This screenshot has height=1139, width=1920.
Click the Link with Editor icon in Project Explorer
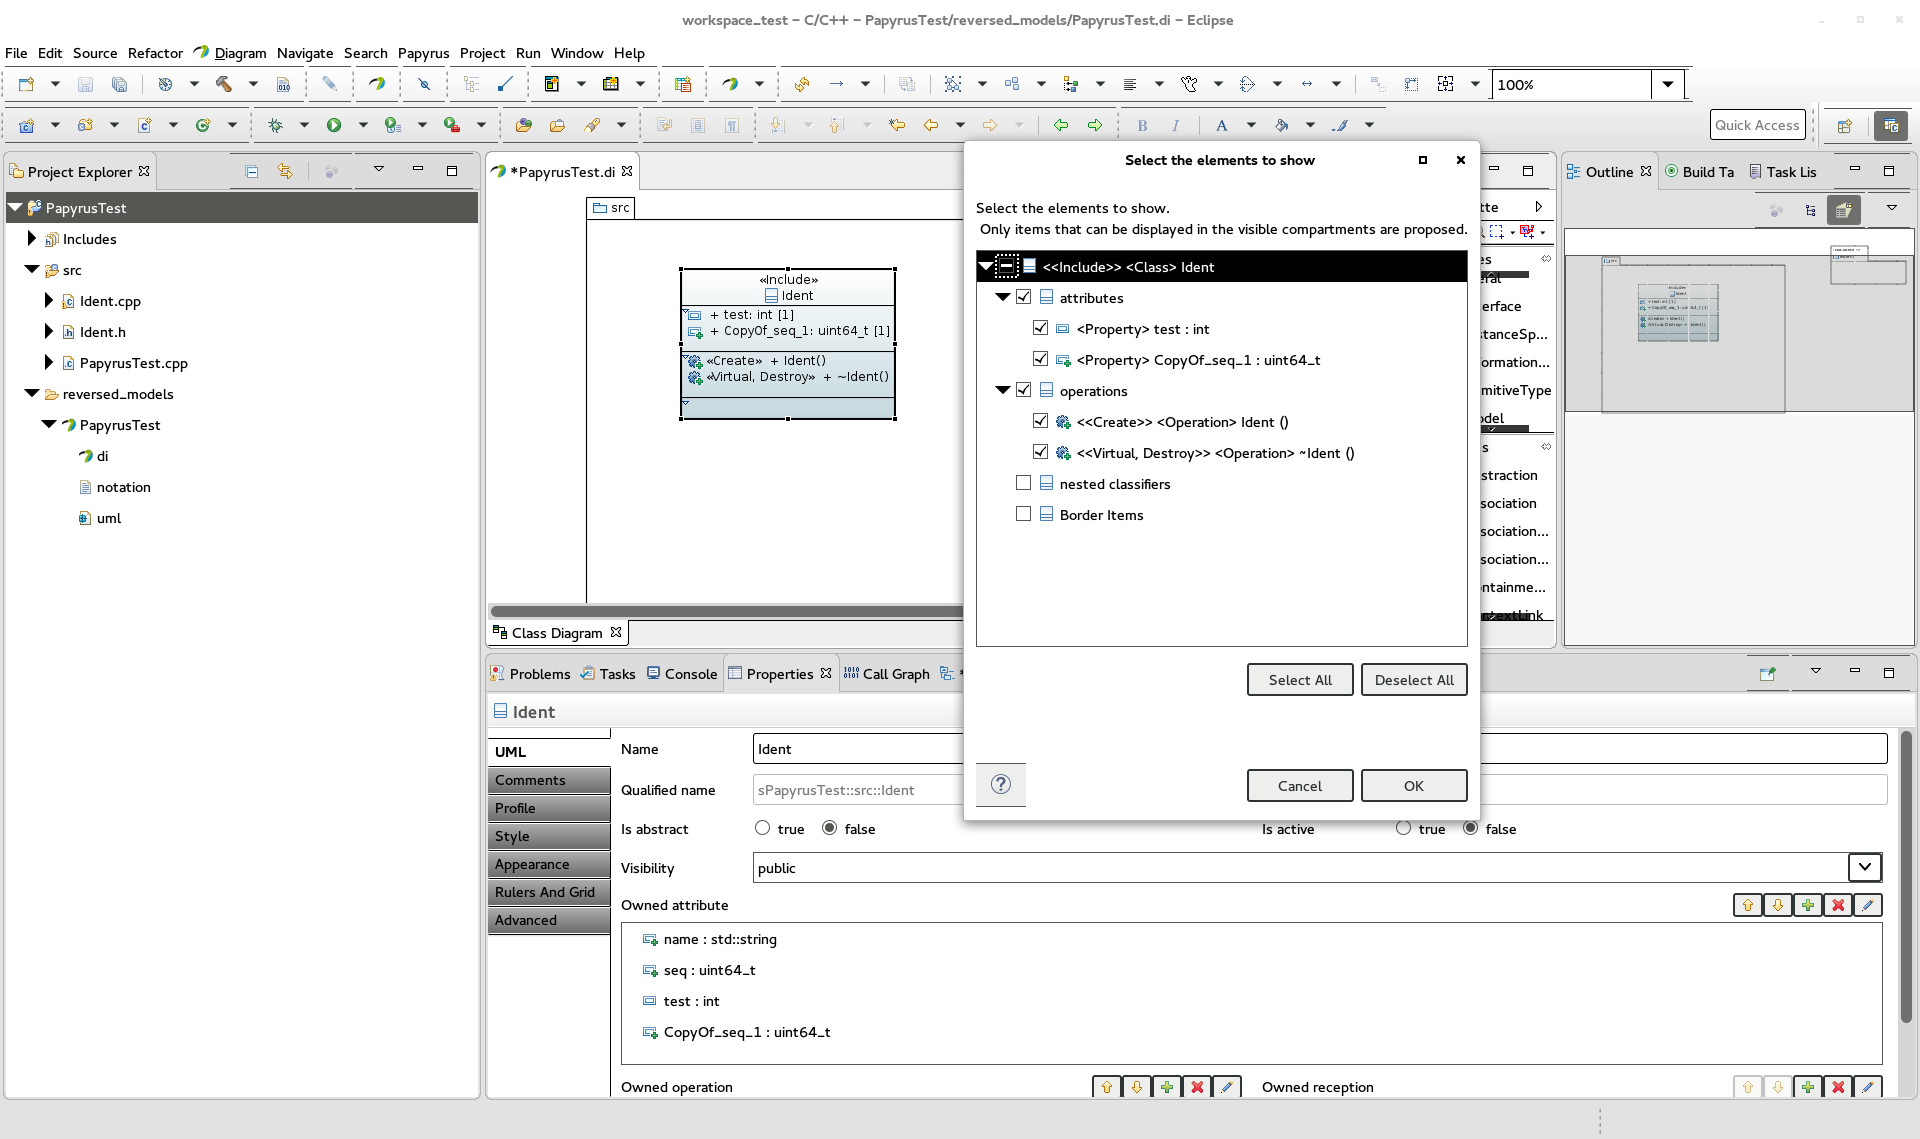(285, 171)
